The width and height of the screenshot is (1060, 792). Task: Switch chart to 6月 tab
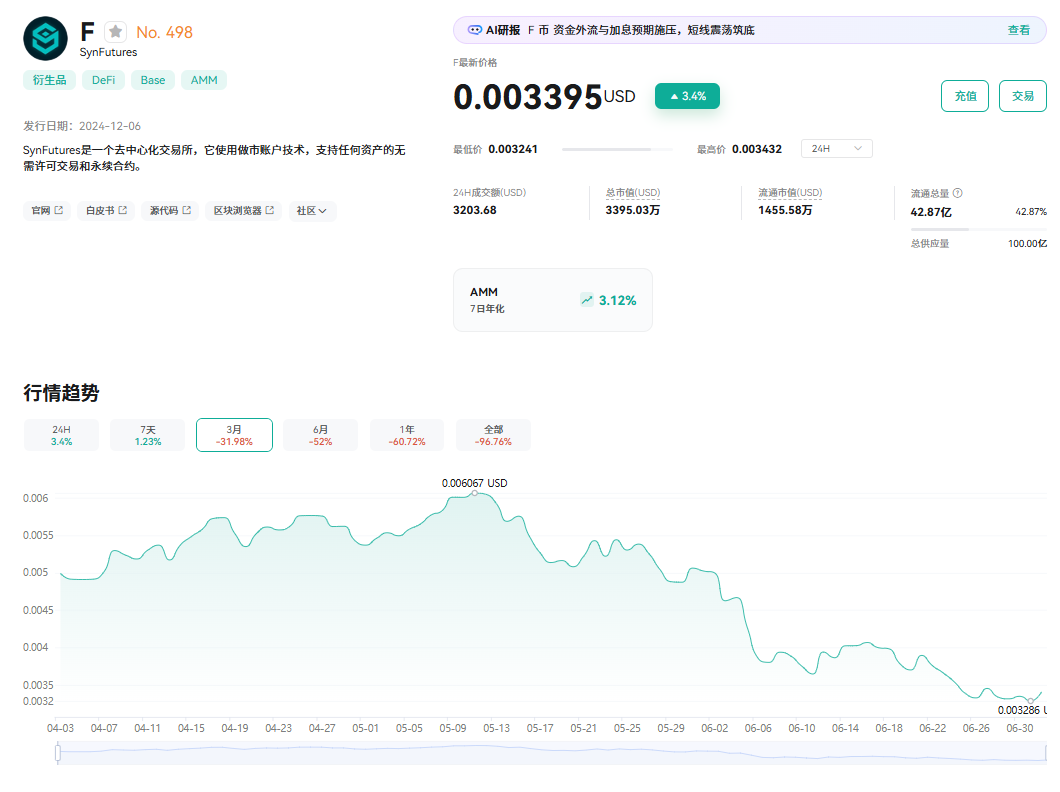pos(320,435)
